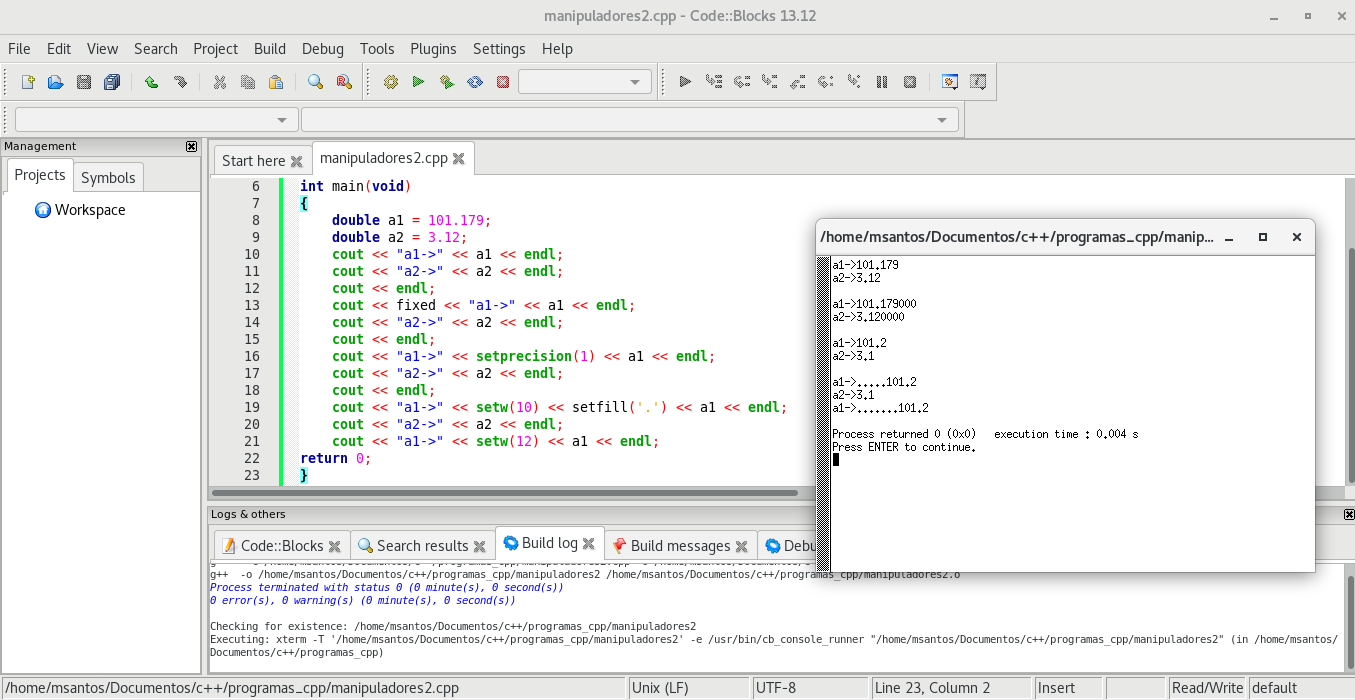
Task: Close the Management panel
Action: 192,146
